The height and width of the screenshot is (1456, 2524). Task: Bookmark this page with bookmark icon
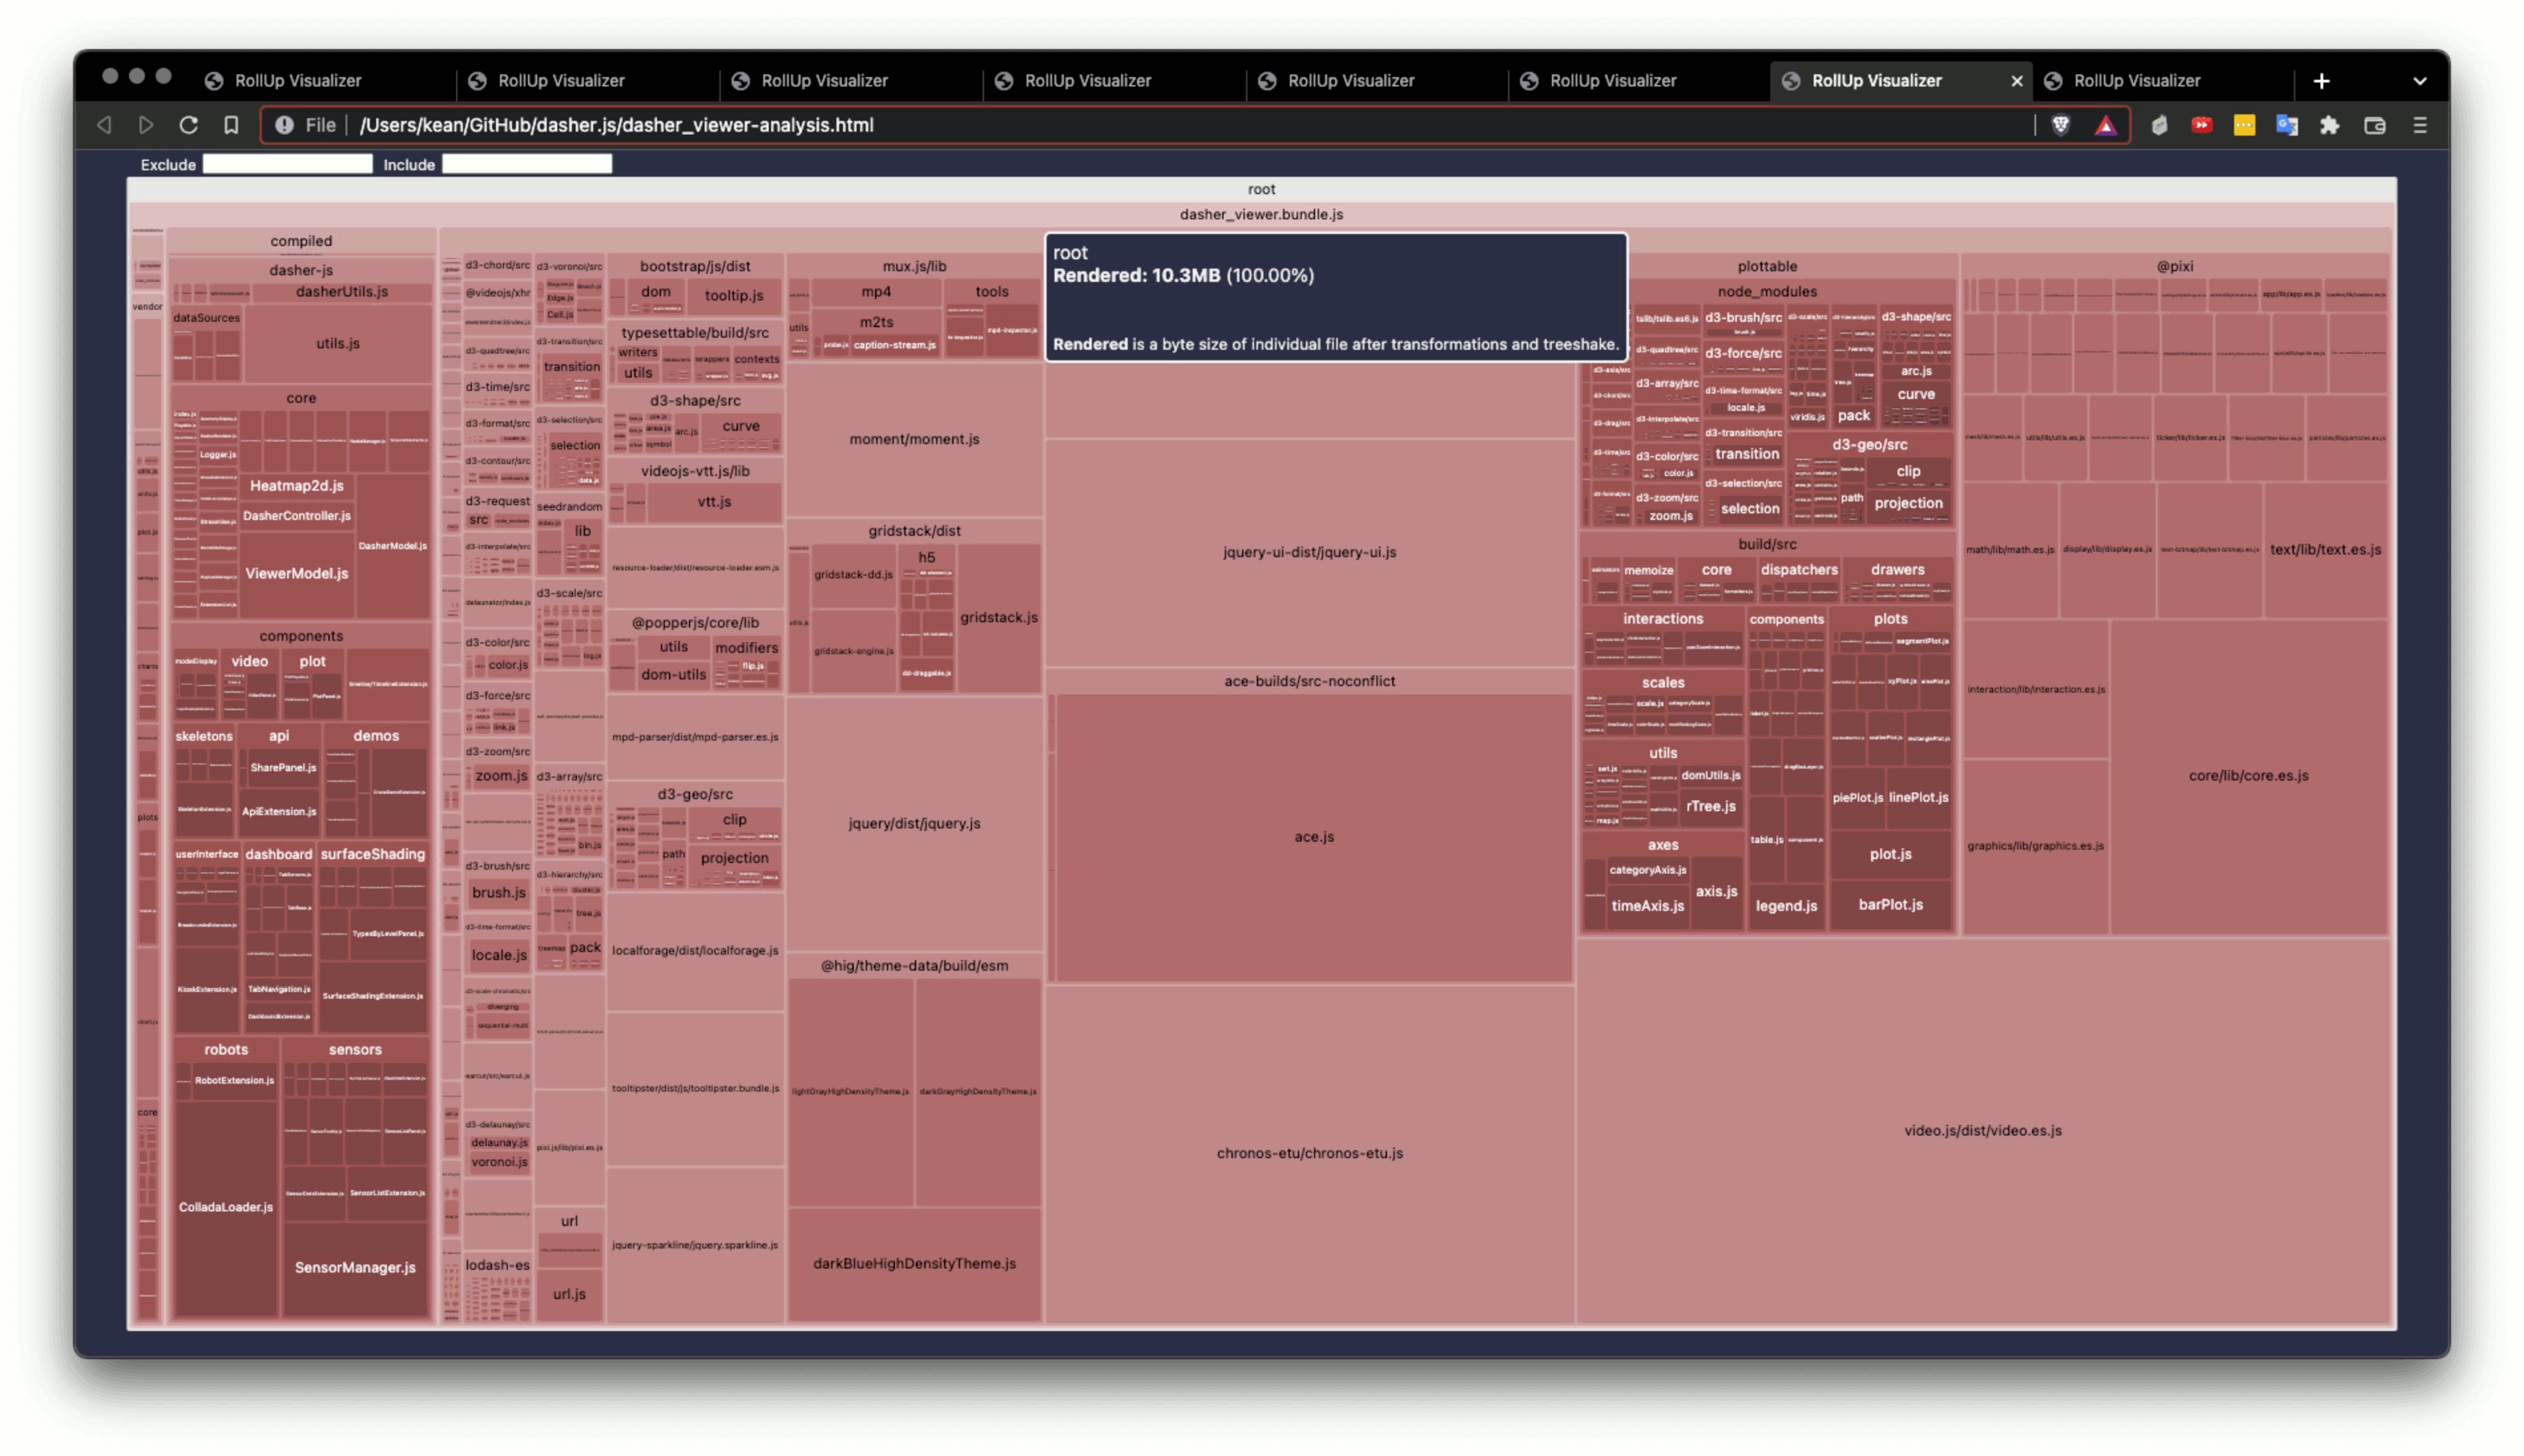231,125
